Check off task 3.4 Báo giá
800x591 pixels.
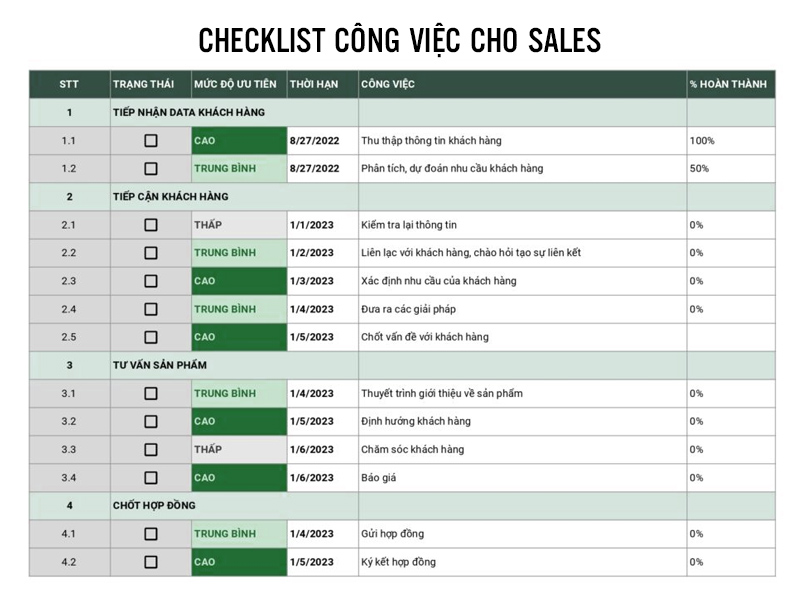pos(151,478)
